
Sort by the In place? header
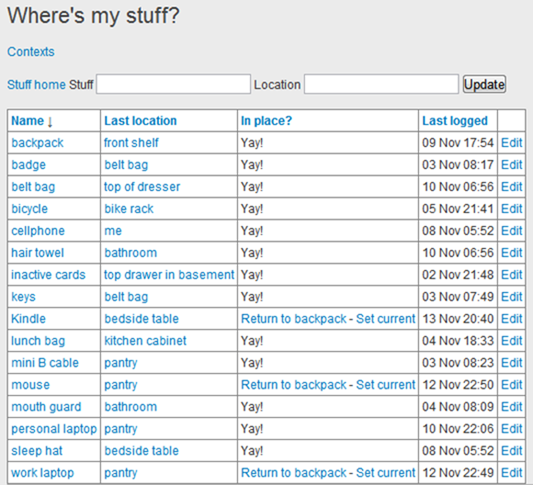click(x=266, y=121)
